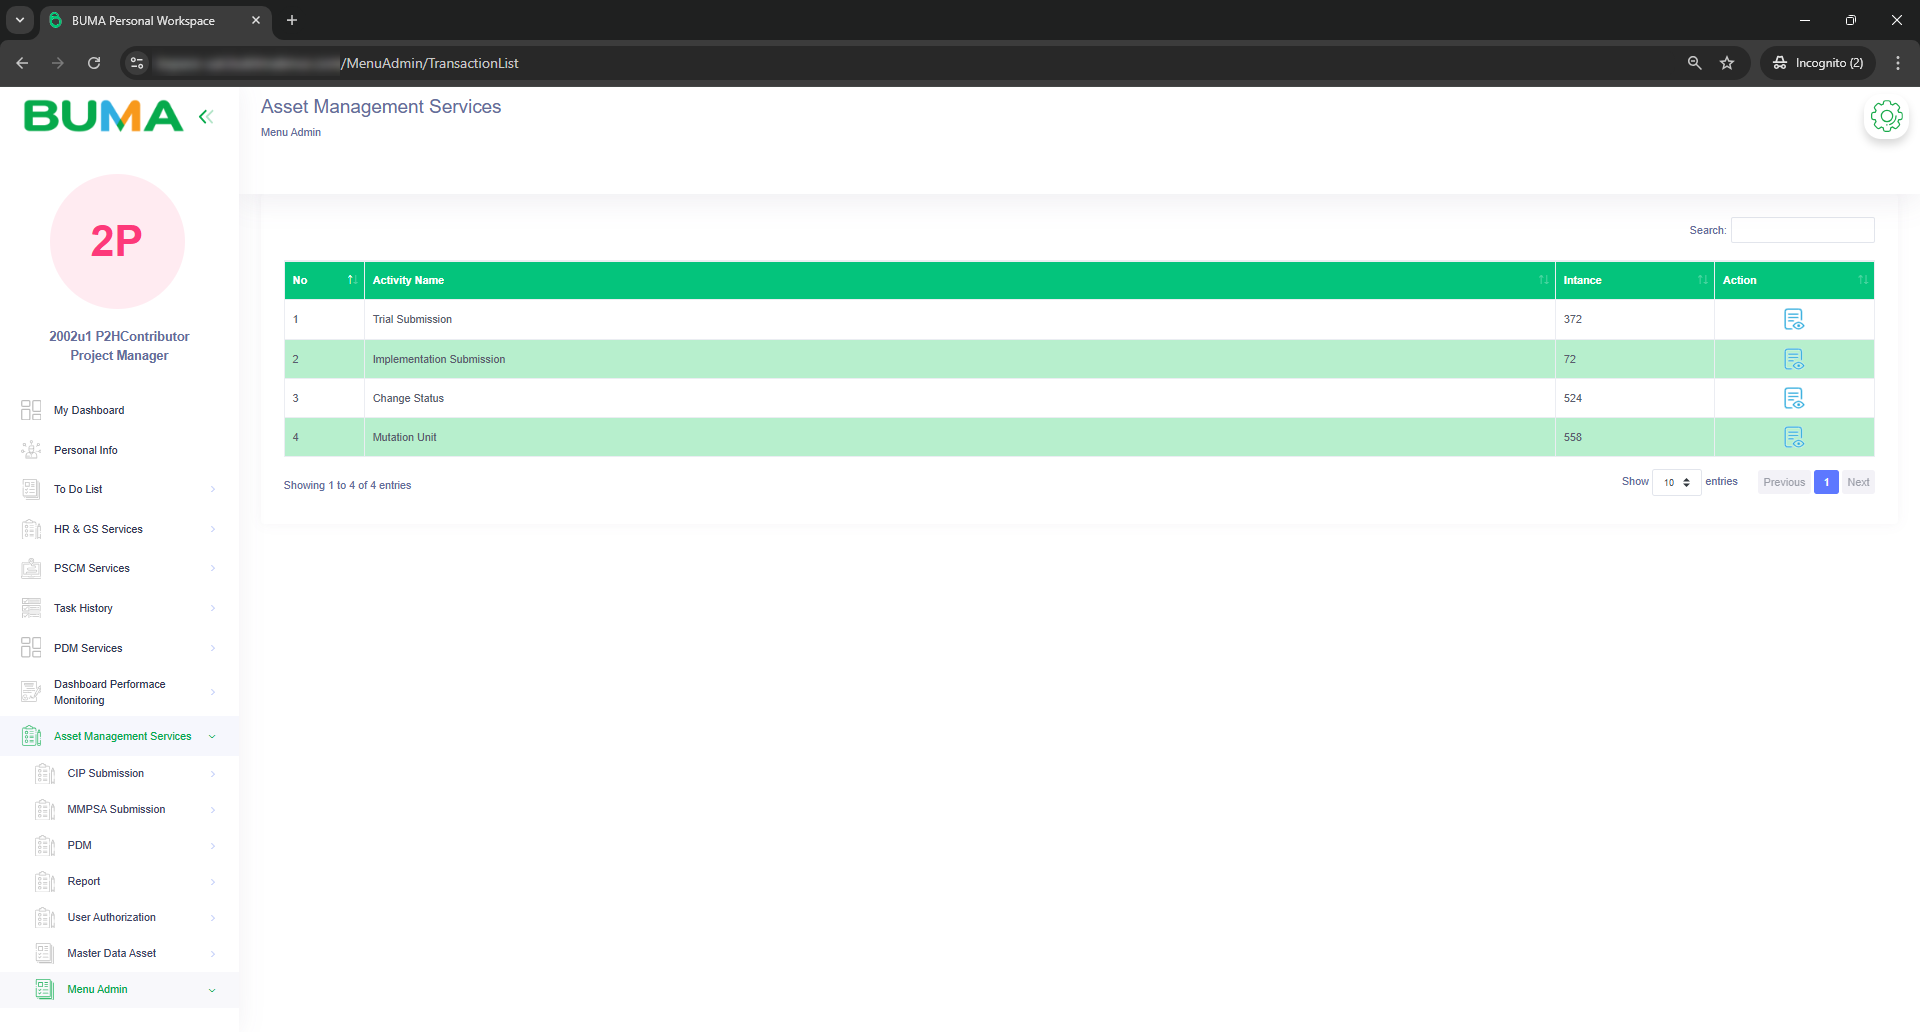Sort table by Intance column
The height and width of the screenshot is (1032, 1920).
pos(1633,280)
